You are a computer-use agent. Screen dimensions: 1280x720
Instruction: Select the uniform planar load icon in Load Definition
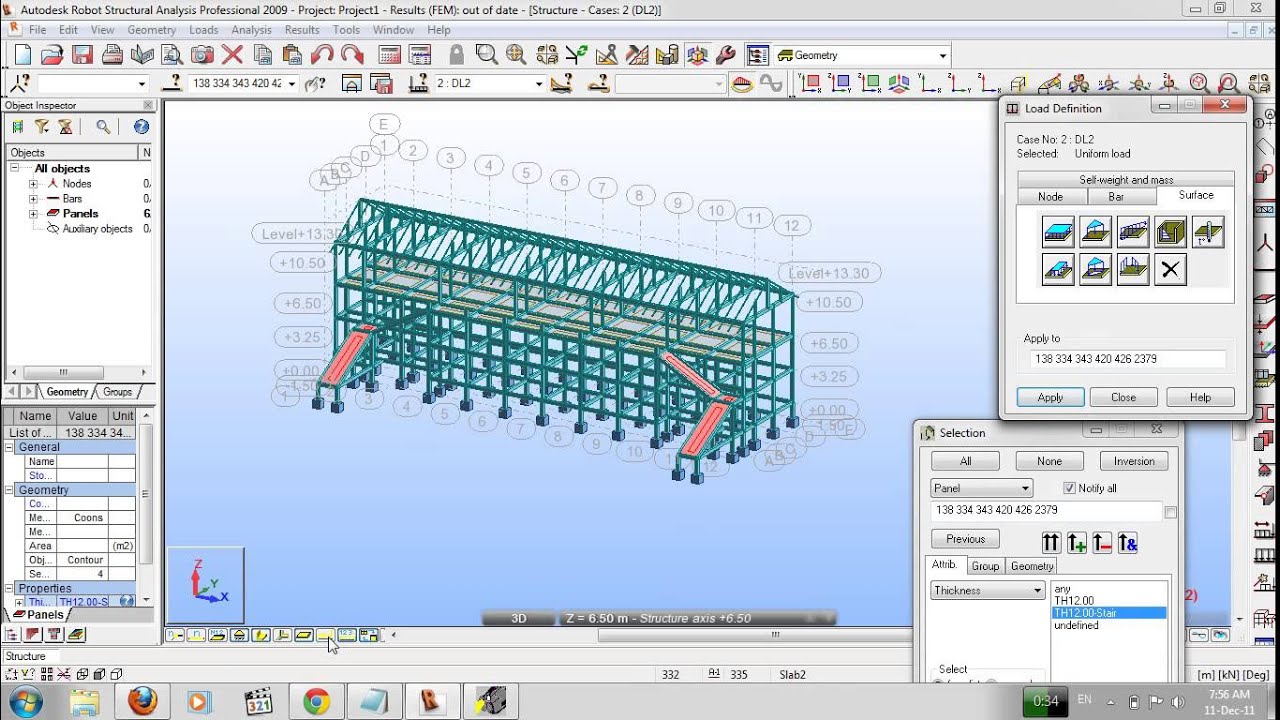click(x=1058, y=233)
